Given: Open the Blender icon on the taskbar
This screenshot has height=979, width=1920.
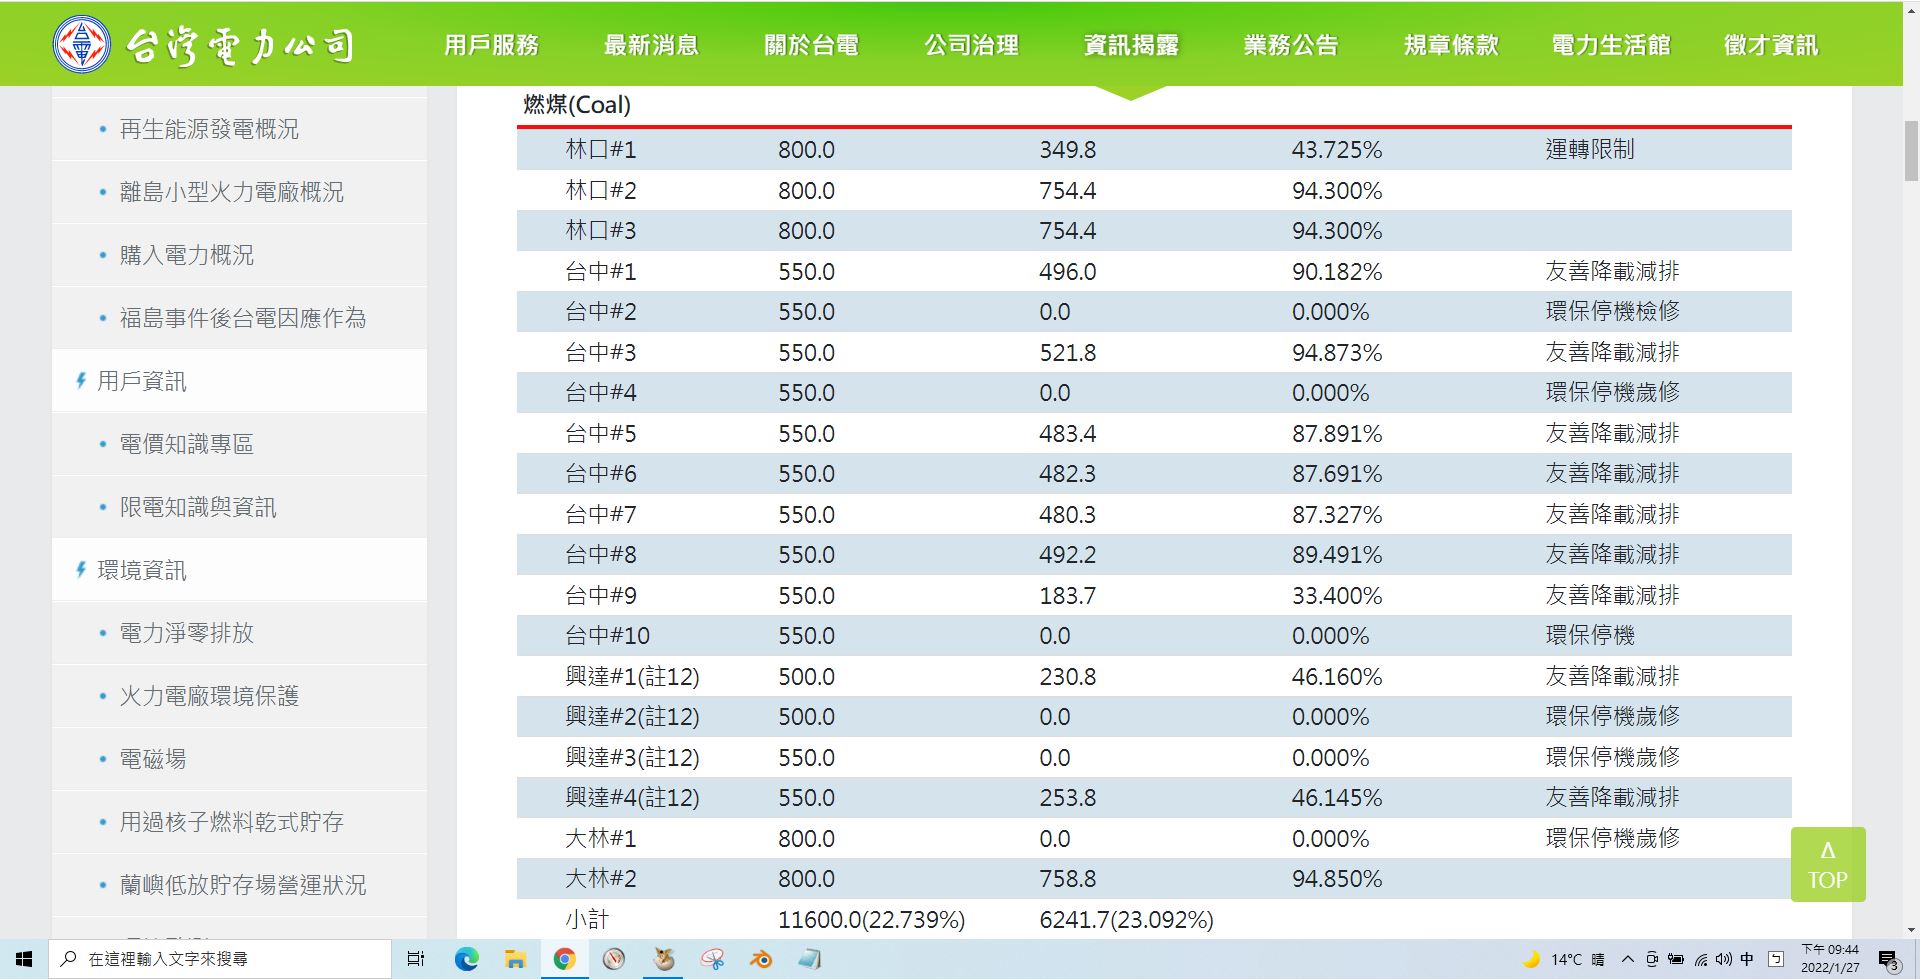Looking at the screenshot, I should 761,959.
